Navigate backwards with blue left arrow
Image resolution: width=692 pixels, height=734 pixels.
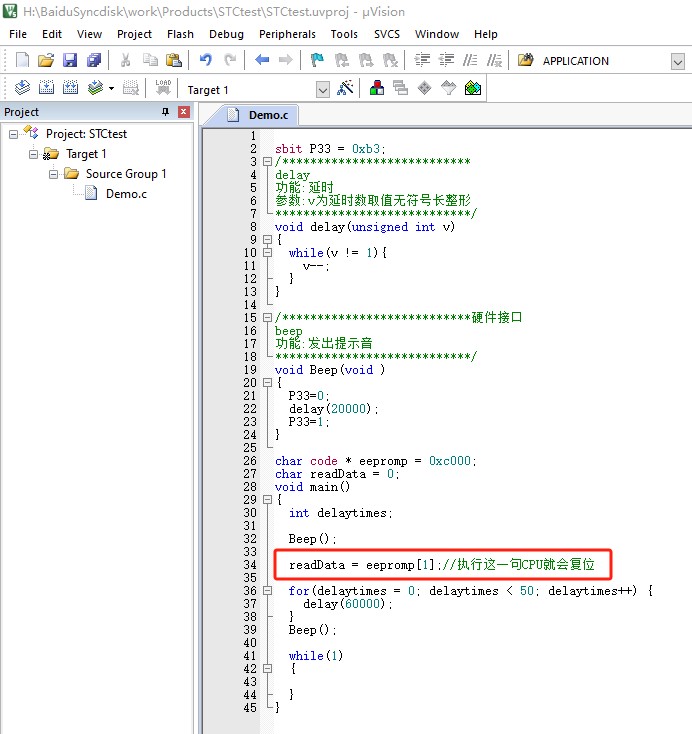point(262,60)
